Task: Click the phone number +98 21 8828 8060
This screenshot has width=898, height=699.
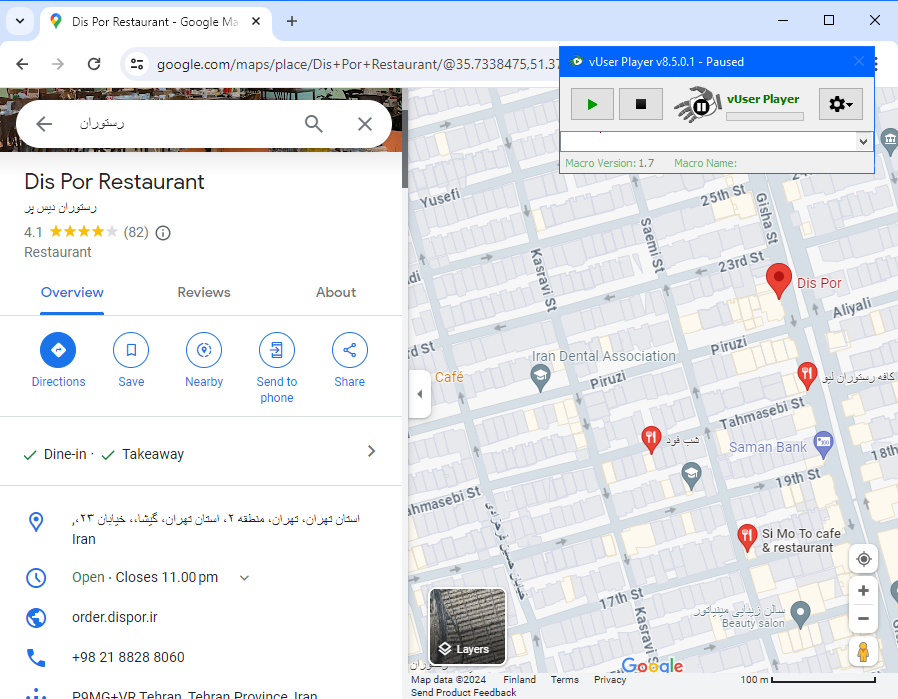Action: 128,657
